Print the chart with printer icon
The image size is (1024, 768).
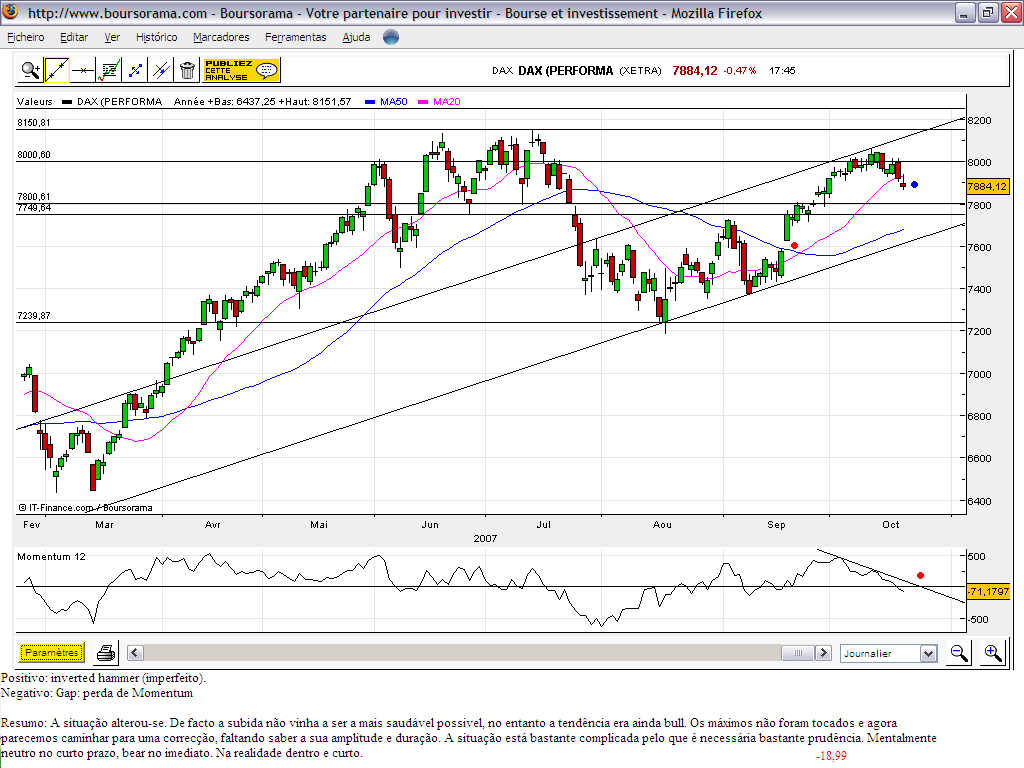click(x=106, y=652)
